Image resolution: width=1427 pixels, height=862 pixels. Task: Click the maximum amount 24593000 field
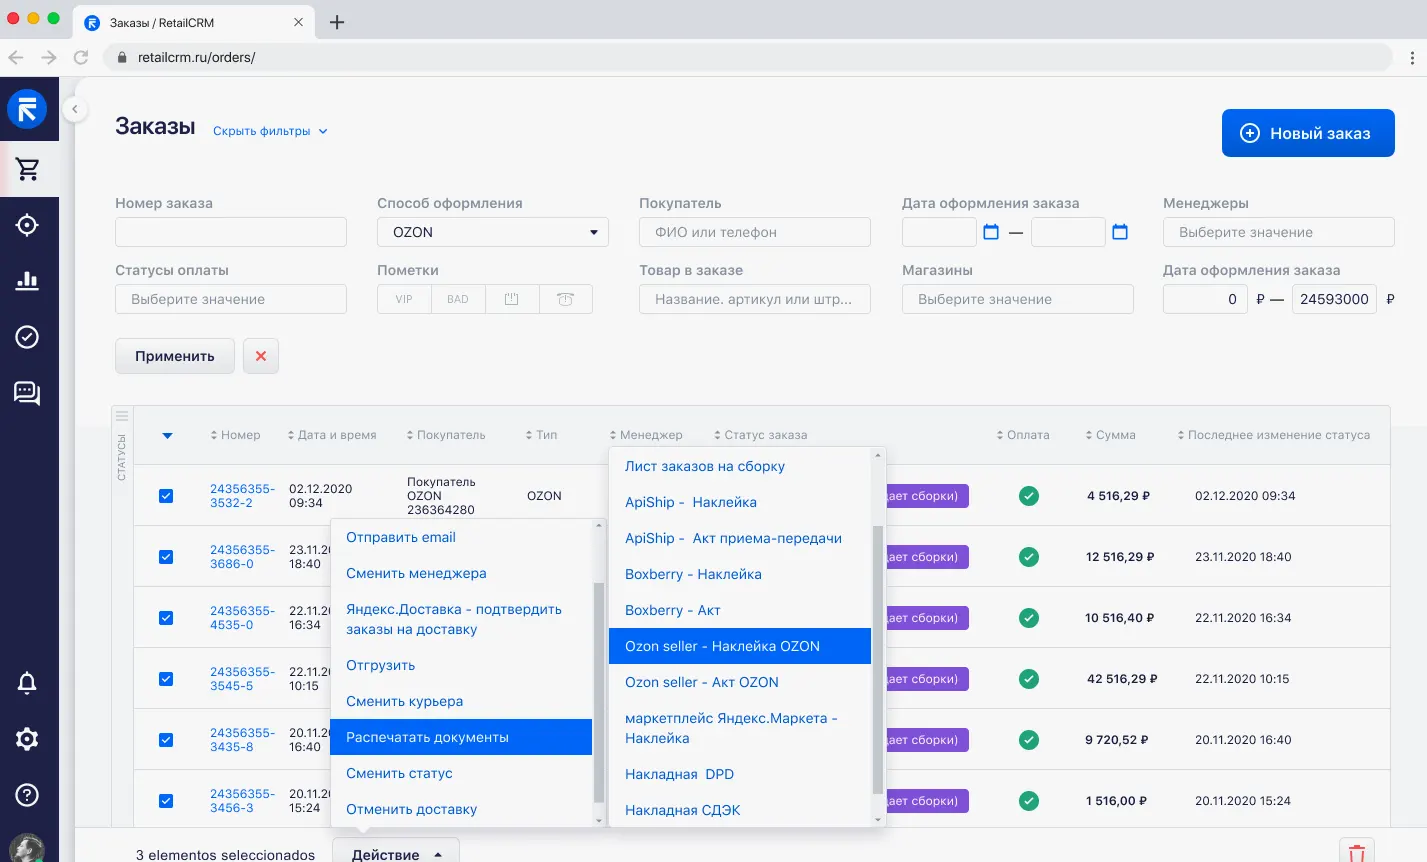(1334, 299)
